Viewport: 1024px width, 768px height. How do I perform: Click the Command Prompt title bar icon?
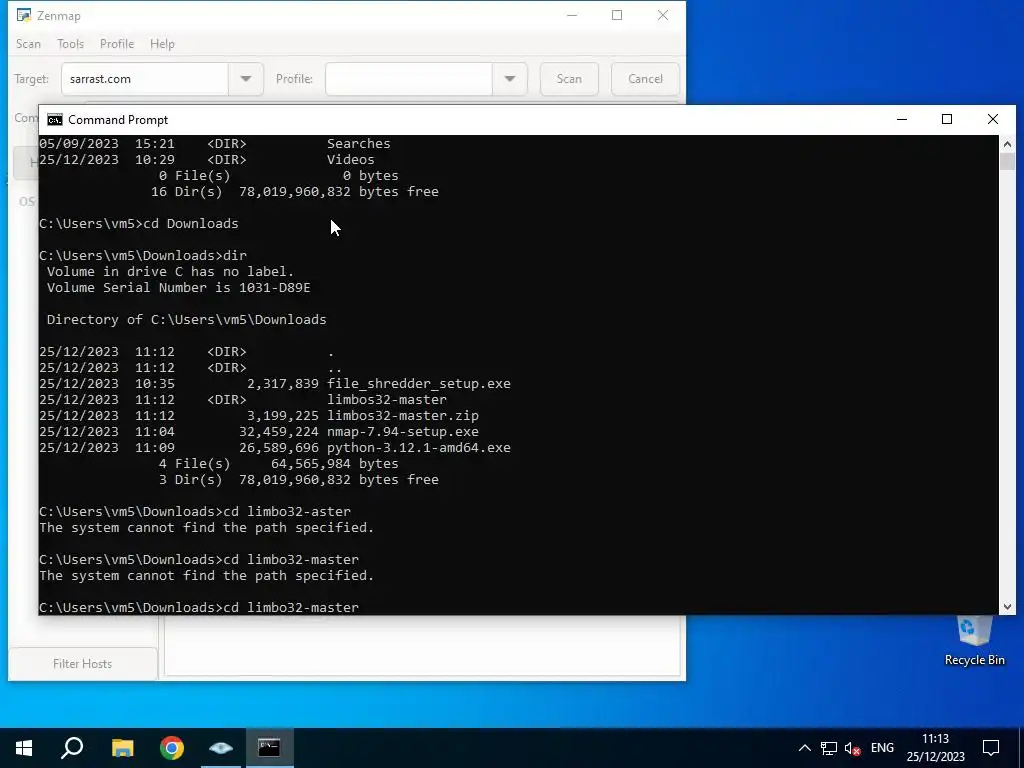55,120
